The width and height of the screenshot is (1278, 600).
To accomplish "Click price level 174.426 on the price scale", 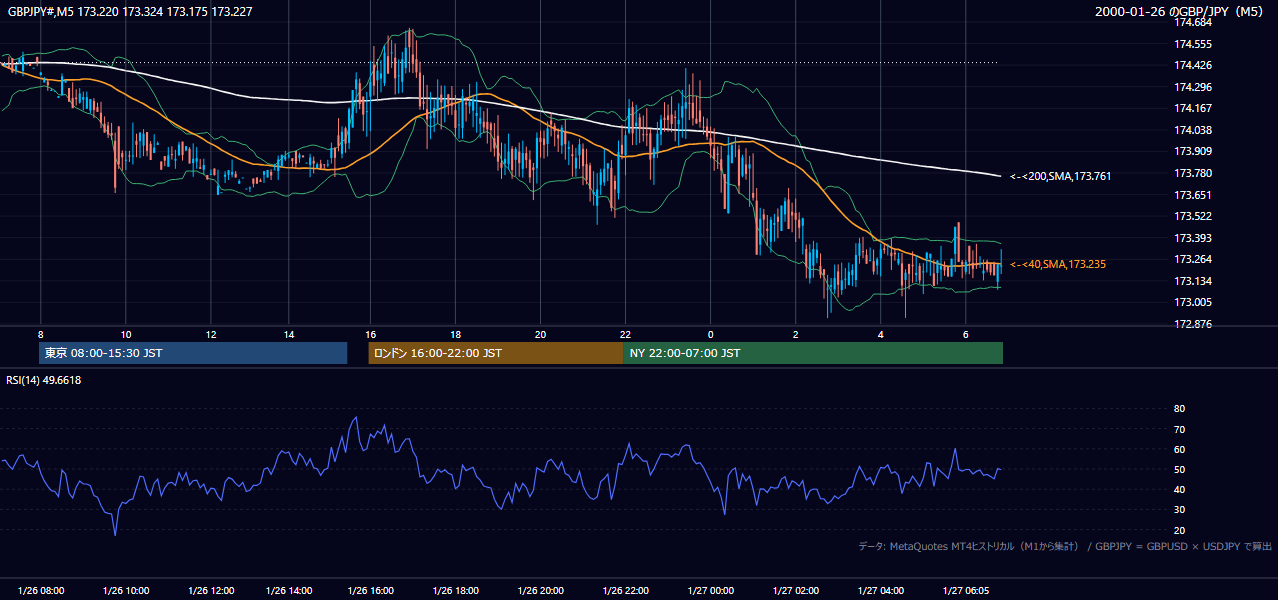I will click(x=1193, y=66).
